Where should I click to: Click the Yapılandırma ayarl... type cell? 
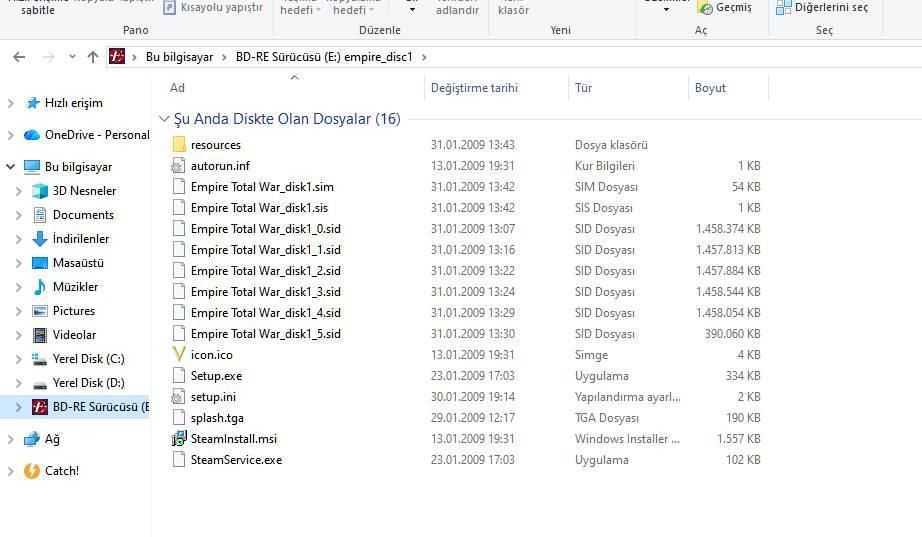[627, 397]
